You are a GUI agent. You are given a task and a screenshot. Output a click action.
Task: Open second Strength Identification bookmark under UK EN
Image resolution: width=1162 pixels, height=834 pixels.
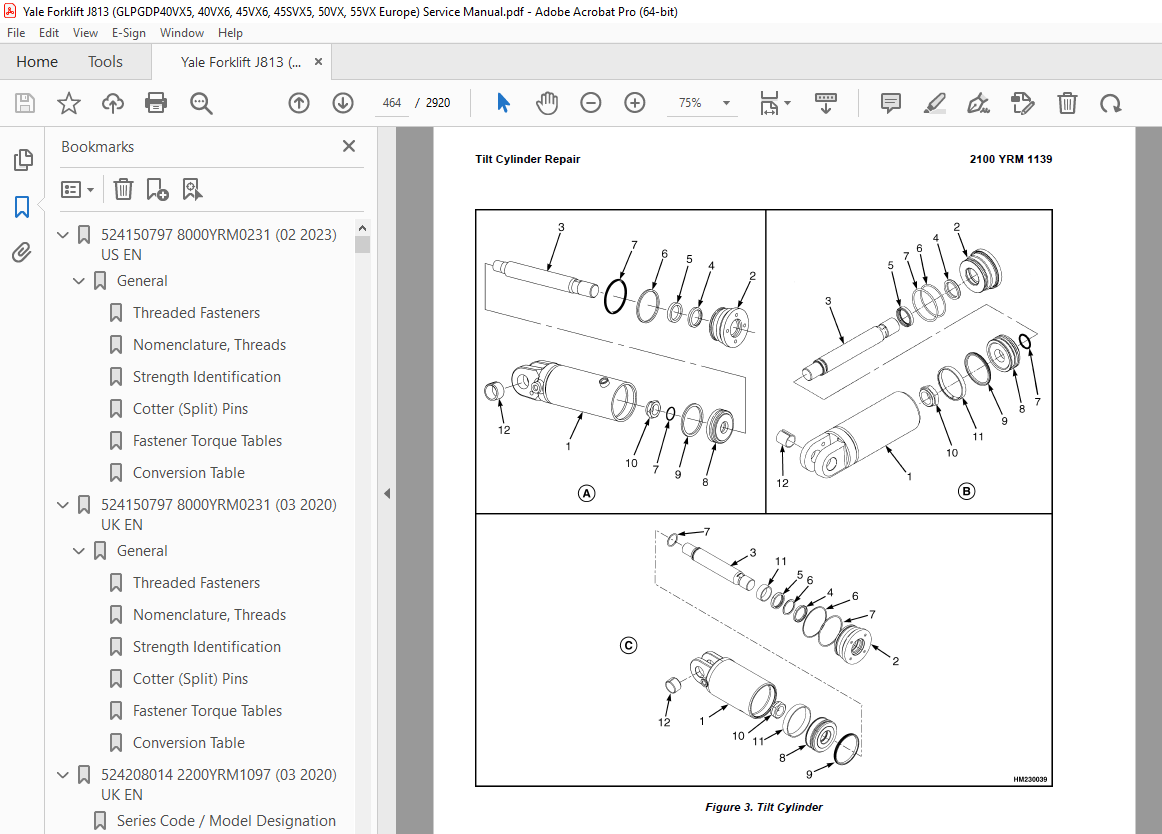206,646
